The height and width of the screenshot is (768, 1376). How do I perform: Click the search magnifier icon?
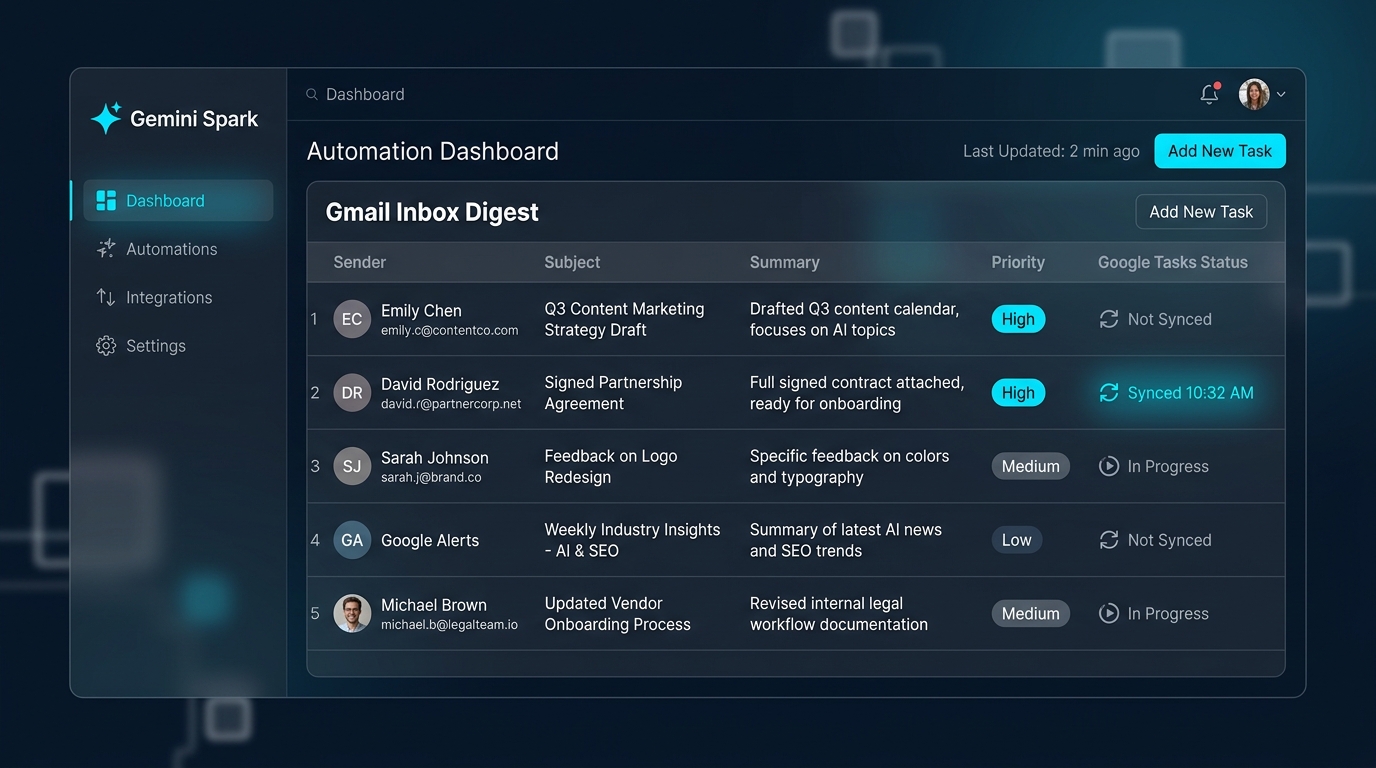312,94
